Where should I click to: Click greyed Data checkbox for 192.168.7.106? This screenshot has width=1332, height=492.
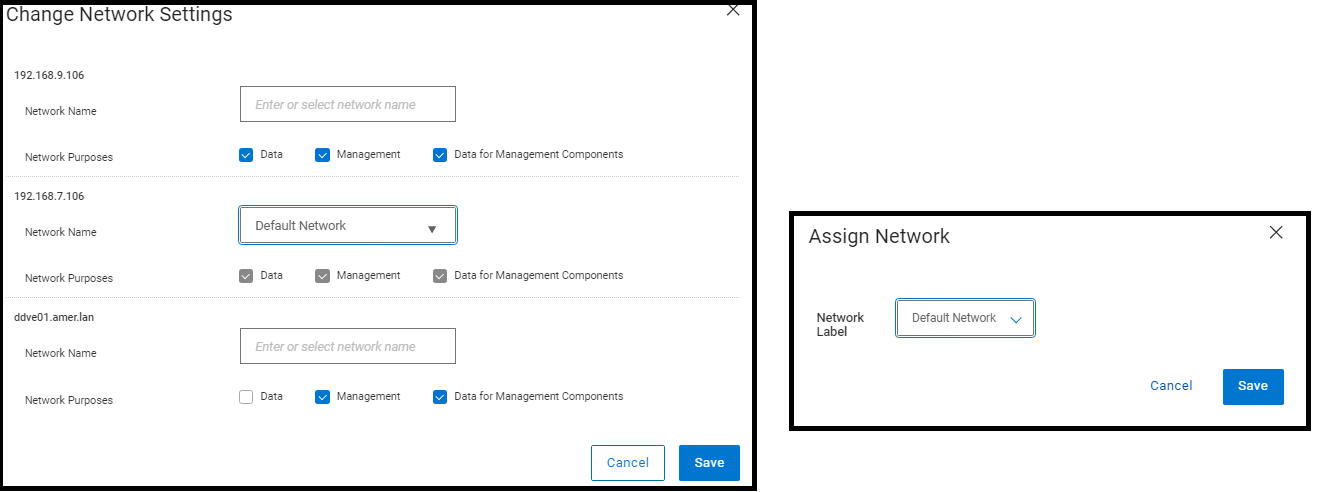point(246,276)
